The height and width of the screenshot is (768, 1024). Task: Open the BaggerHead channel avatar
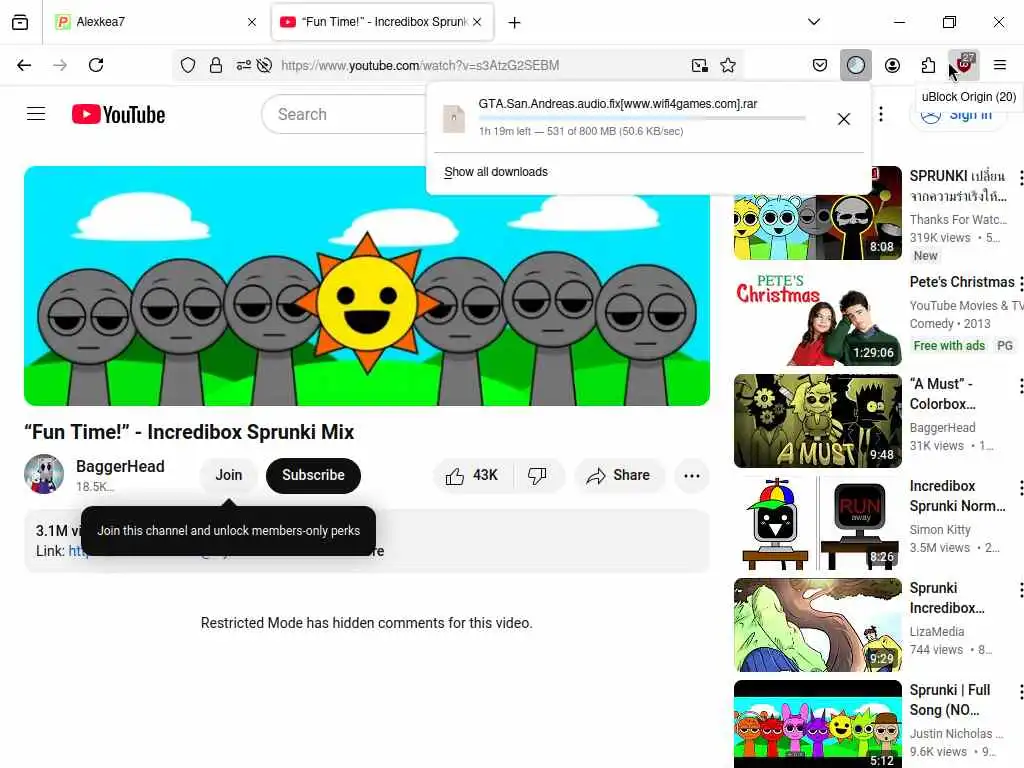(44, 474)
